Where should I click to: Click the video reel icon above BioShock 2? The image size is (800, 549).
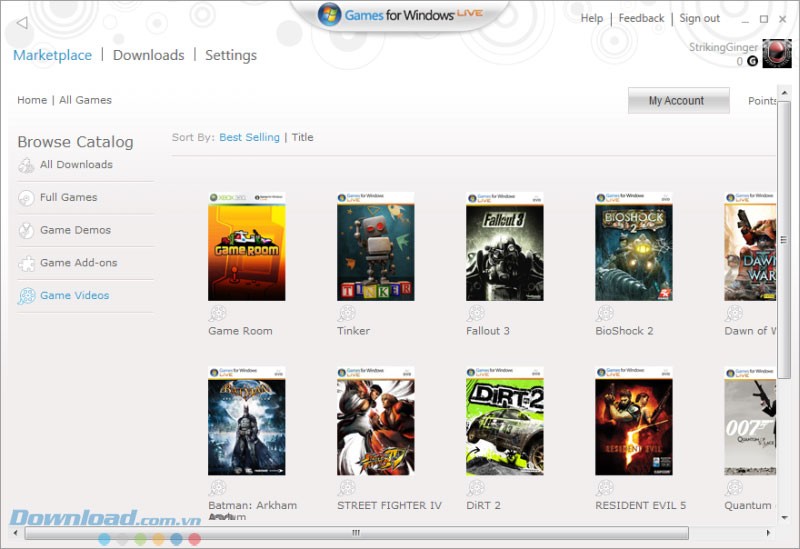pyautogui.click(x=605, y=313)
